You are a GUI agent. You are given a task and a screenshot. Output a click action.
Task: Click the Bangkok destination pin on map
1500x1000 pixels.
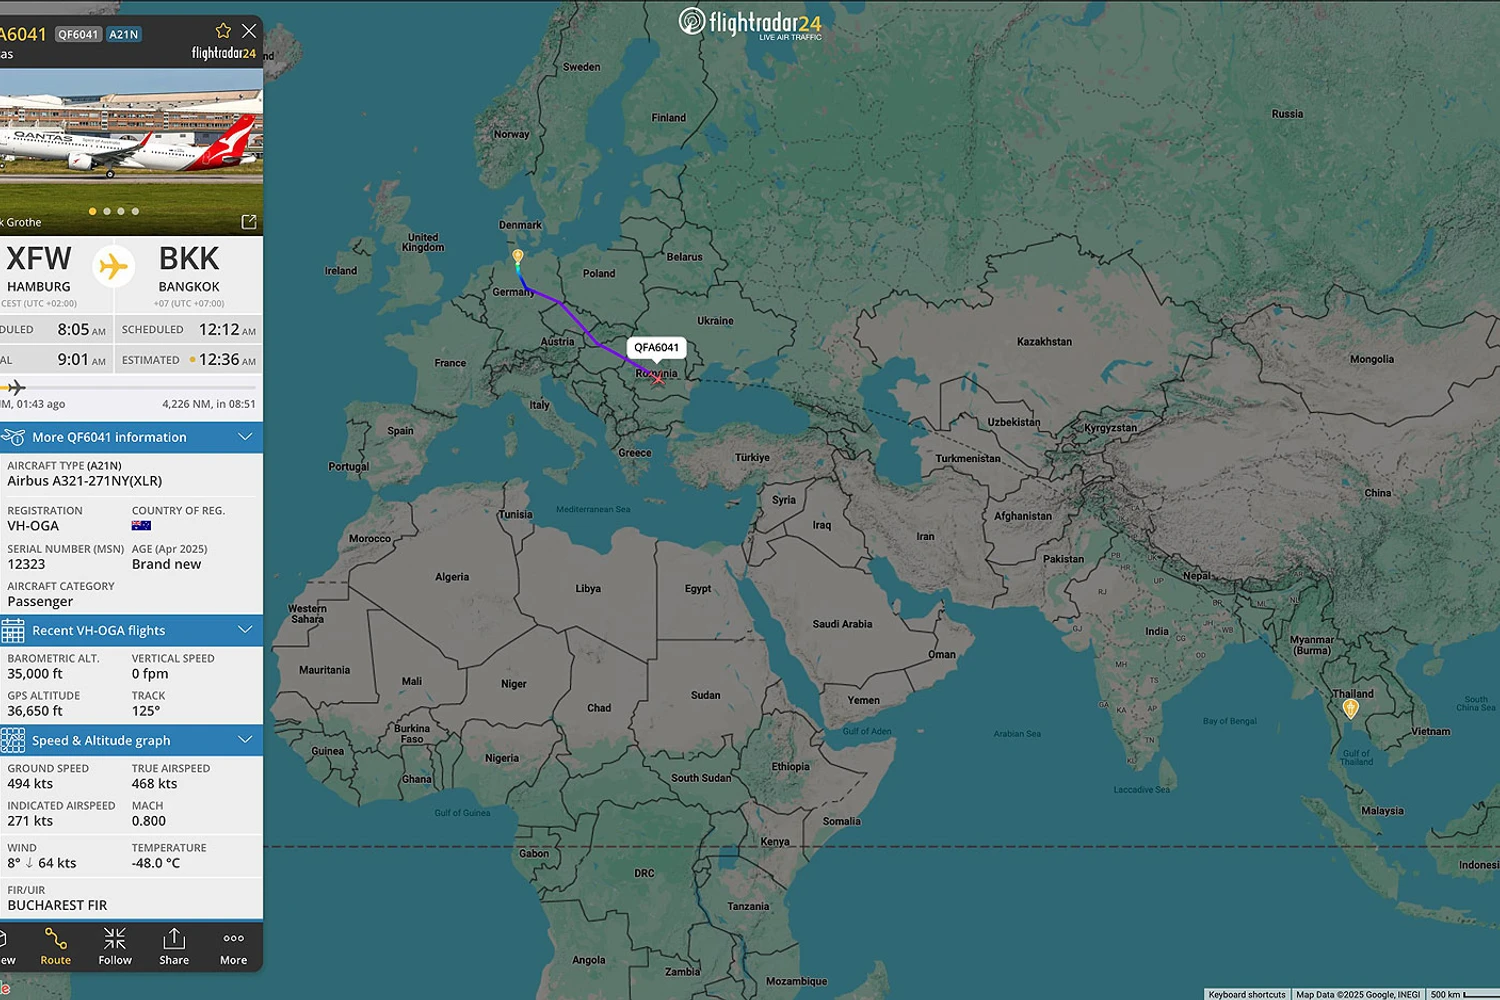pos(1351,709)
